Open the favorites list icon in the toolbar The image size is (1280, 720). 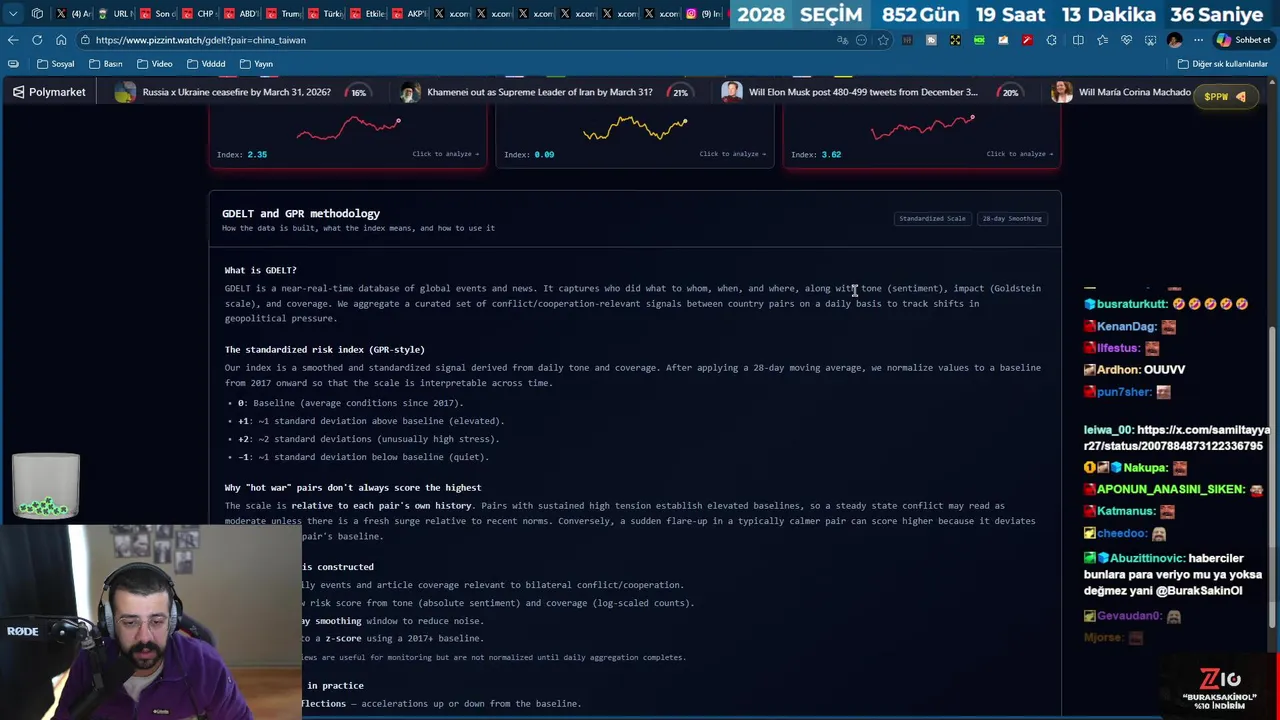coord(1102,40)
